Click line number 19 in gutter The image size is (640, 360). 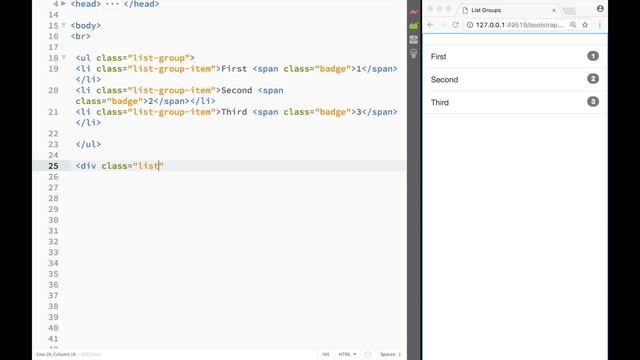(53, 69)
